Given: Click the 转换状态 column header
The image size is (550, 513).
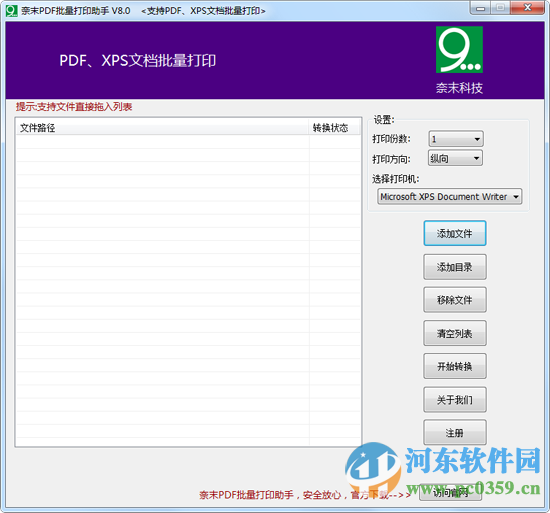Looking at the screenshot, I should (334, 128).
